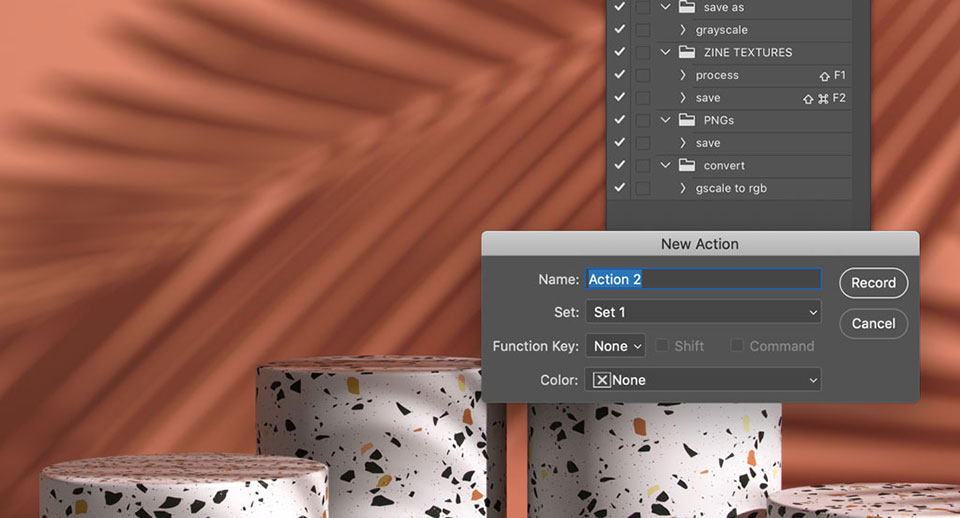Expand the process action steps

683,75
